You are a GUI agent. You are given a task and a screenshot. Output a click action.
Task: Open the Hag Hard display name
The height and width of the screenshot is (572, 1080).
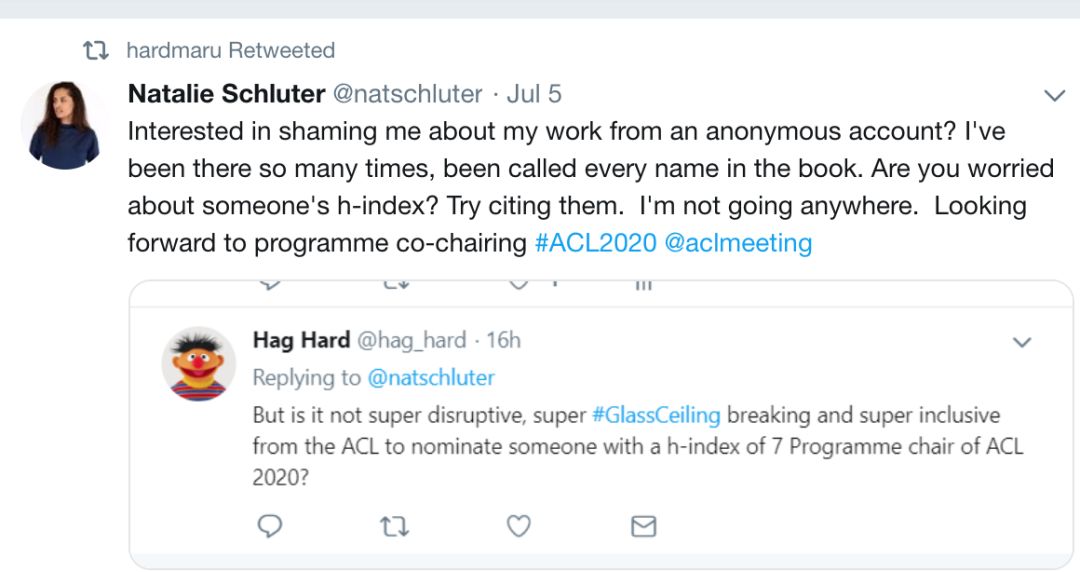(301, 340)
